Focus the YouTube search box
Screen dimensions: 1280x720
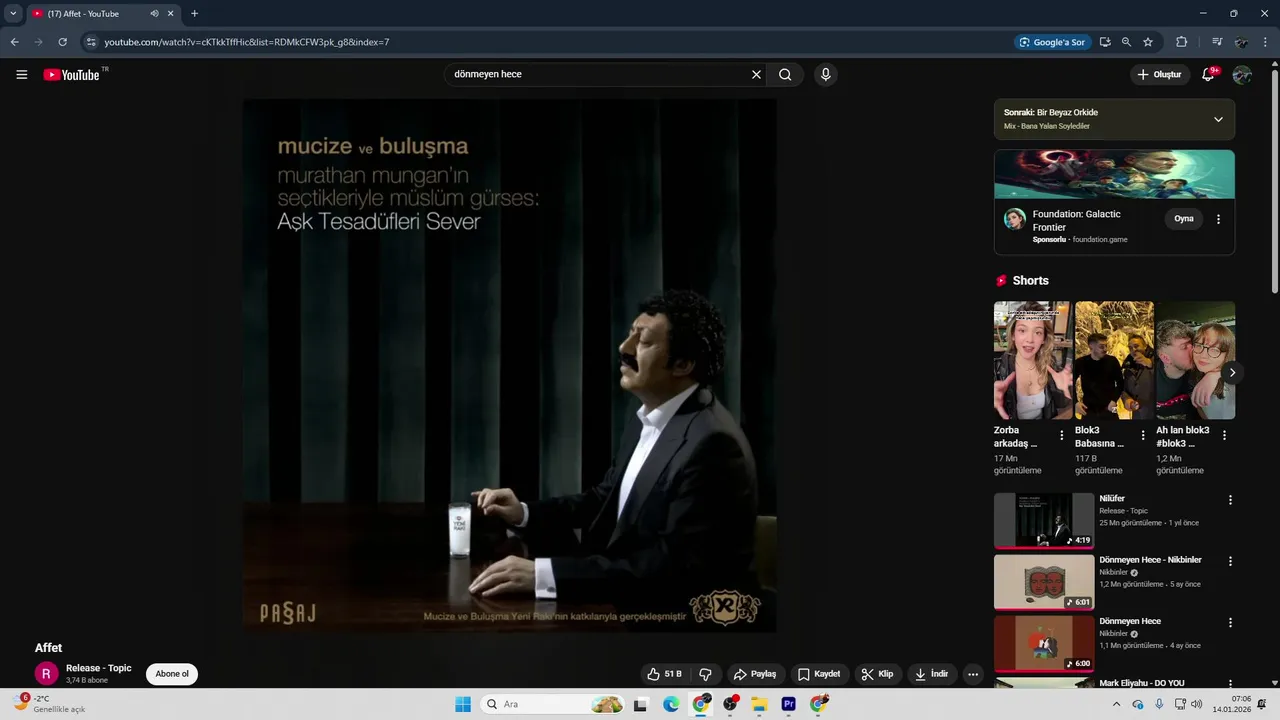coord(597,74)
